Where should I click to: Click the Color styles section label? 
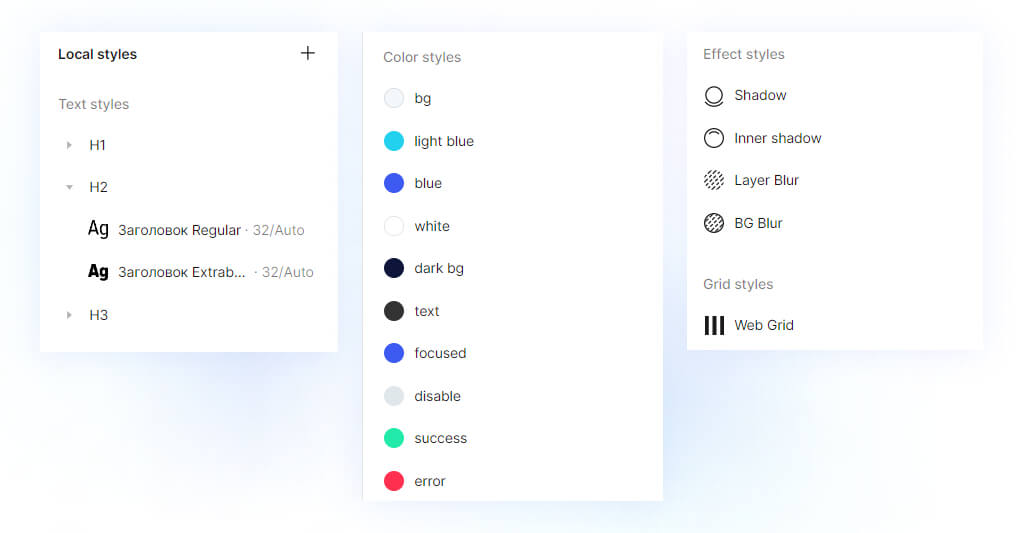pyautogui.click(x=422, y=57)
